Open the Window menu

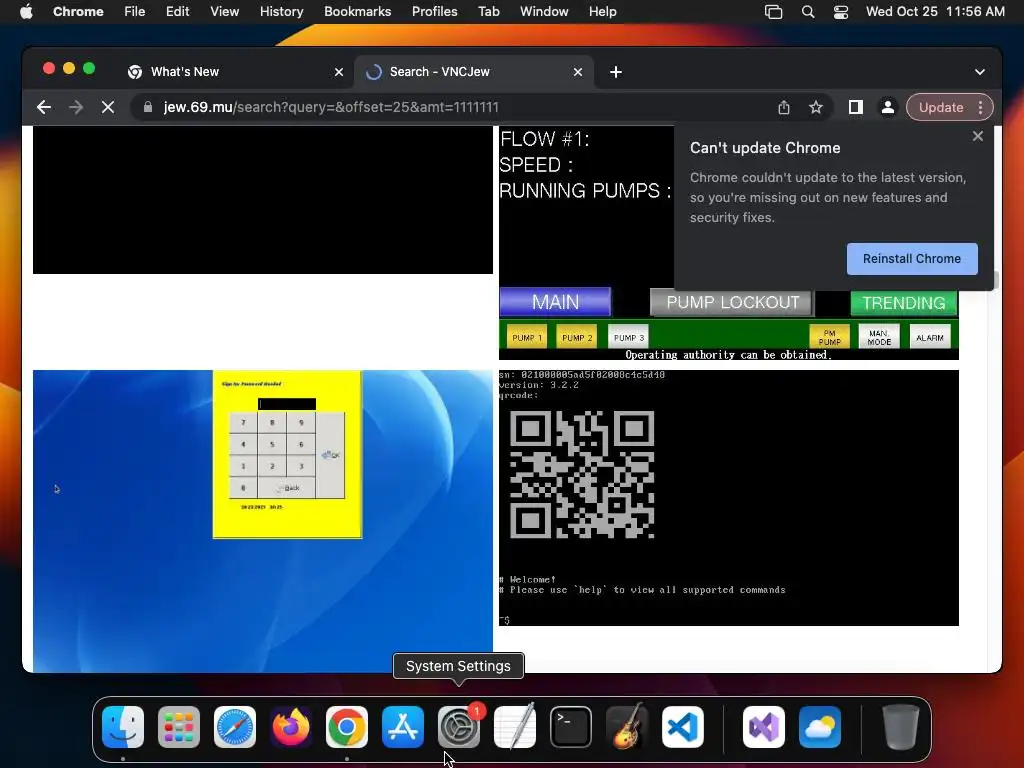point(544,12)
